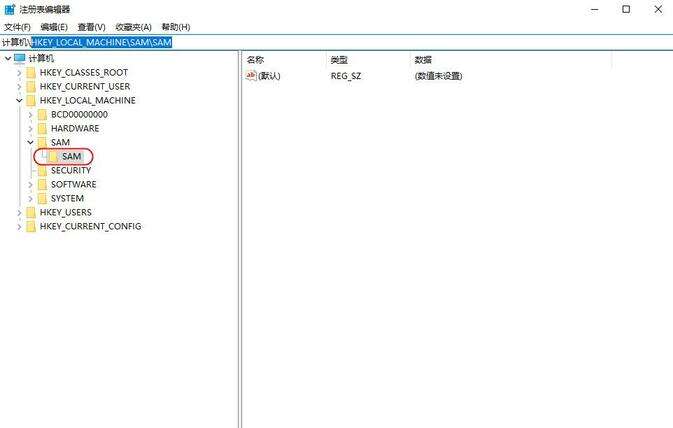Select the SOFTWARE key
Screen dimensions: 673x428
click(x=73, y=185)
